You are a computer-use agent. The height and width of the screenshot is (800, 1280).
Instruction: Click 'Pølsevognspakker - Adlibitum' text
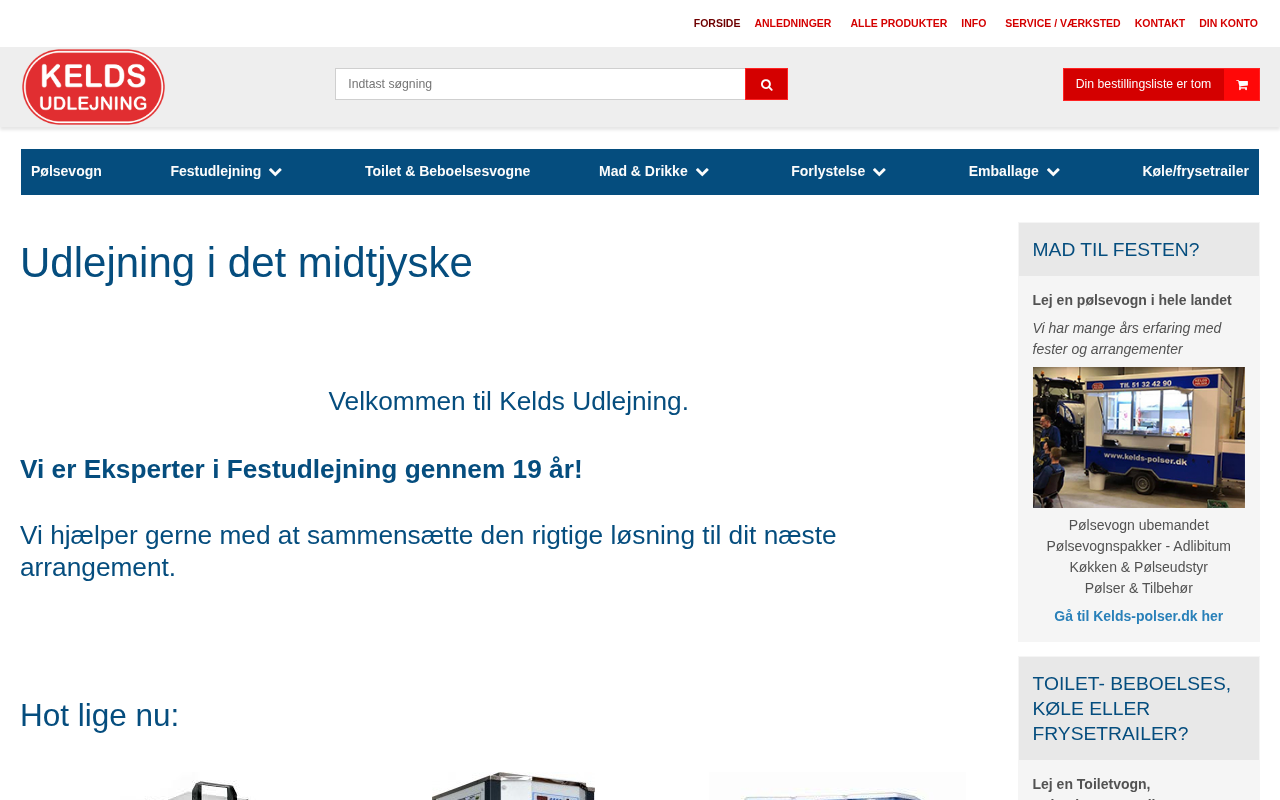click(x=1139, y=546)
